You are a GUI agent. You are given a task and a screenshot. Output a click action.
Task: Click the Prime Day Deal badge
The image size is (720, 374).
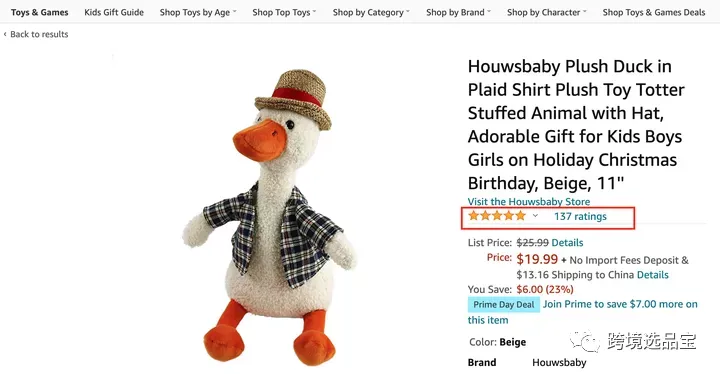pos(504,305)
